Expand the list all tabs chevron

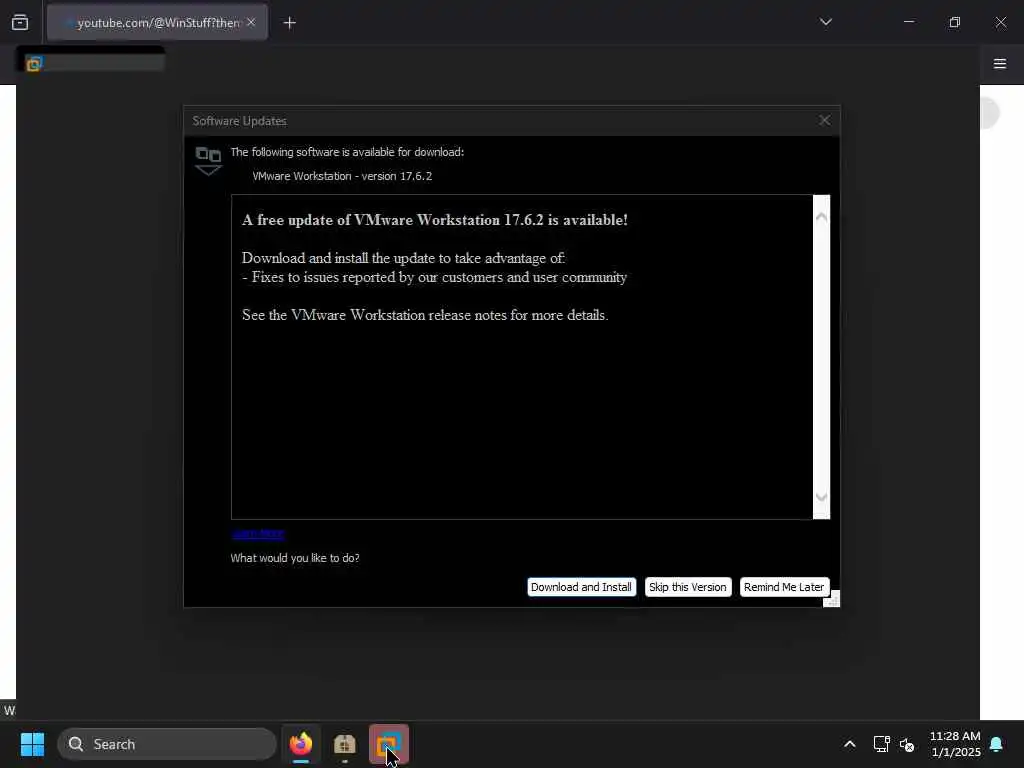825,22
